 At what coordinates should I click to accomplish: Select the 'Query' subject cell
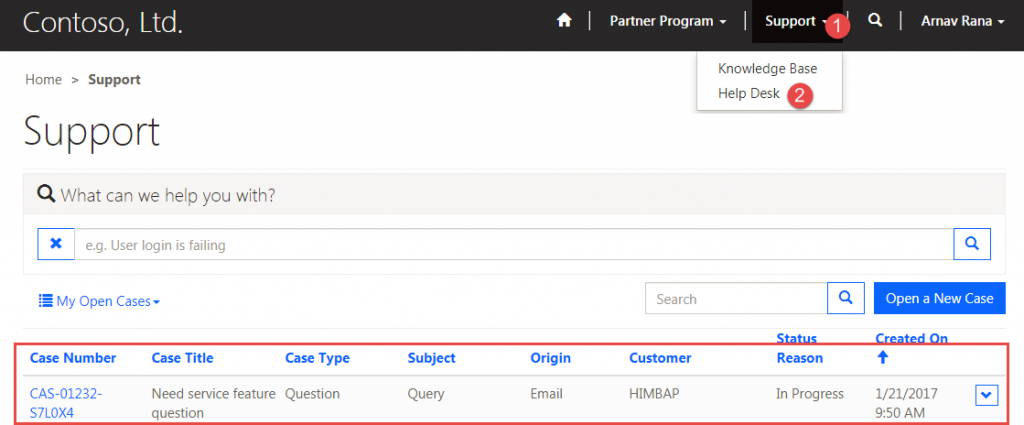pos(426,394)
